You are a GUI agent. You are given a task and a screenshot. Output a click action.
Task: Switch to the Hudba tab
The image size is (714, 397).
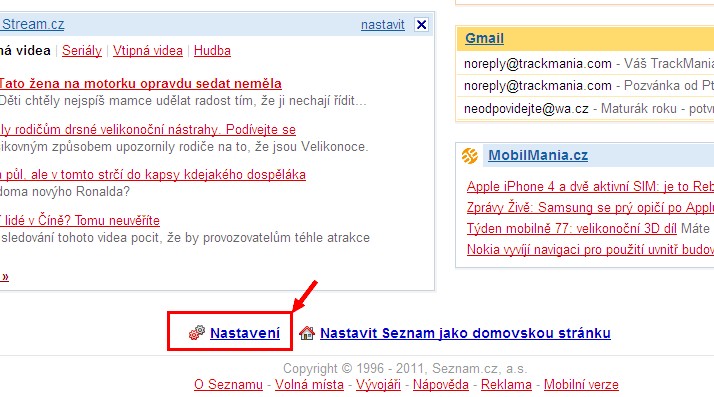(212, 51)
